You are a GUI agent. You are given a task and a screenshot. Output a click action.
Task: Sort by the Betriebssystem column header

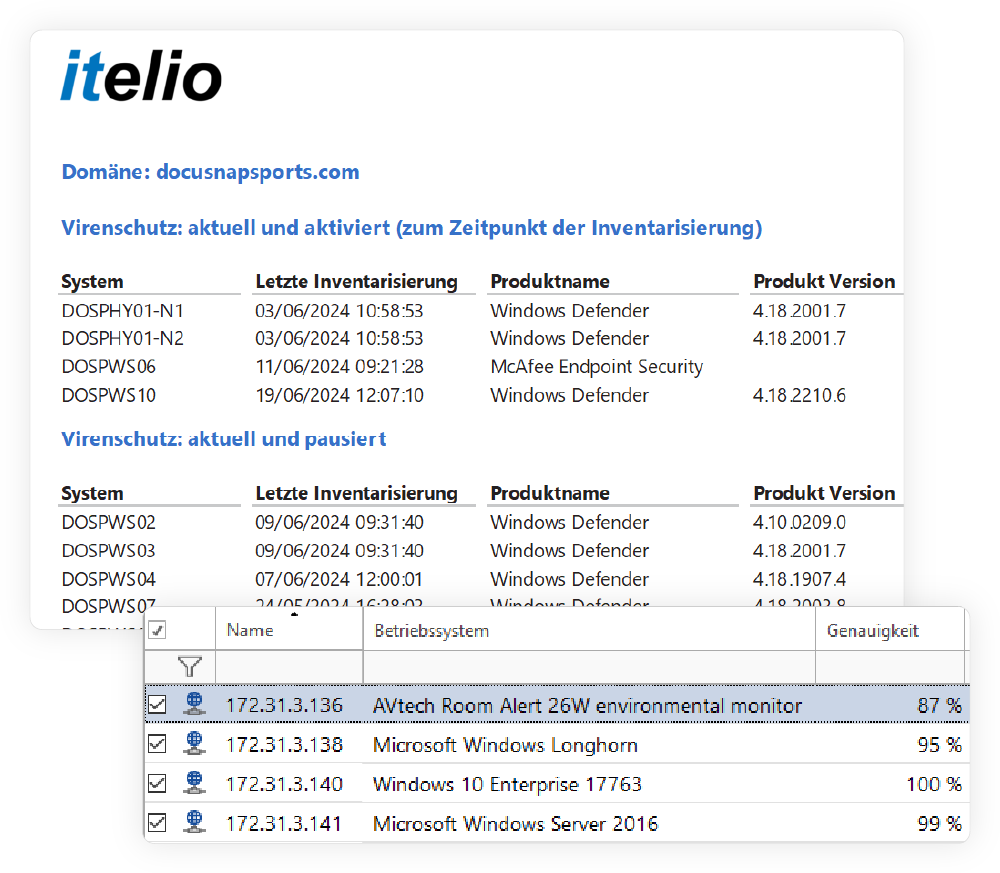(589, 629)
